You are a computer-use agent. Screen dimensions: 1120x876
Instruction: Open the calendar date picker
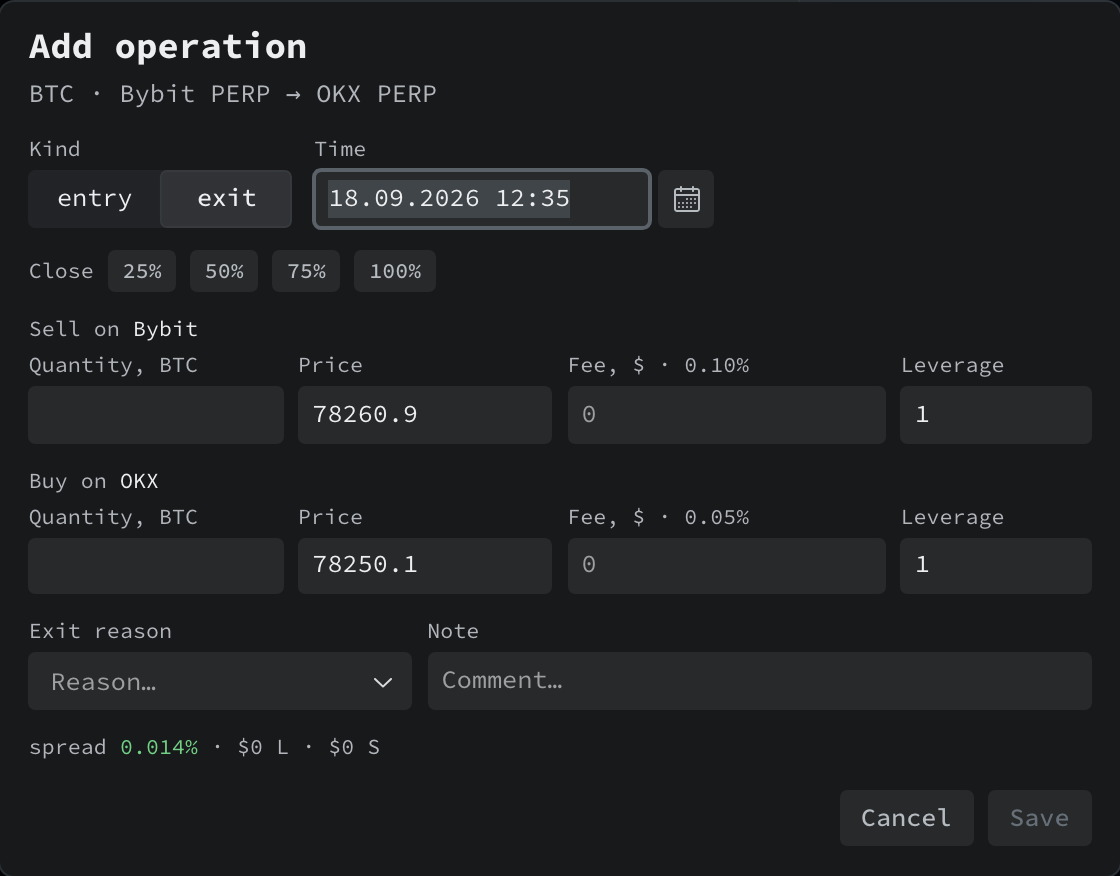(686, 199)
